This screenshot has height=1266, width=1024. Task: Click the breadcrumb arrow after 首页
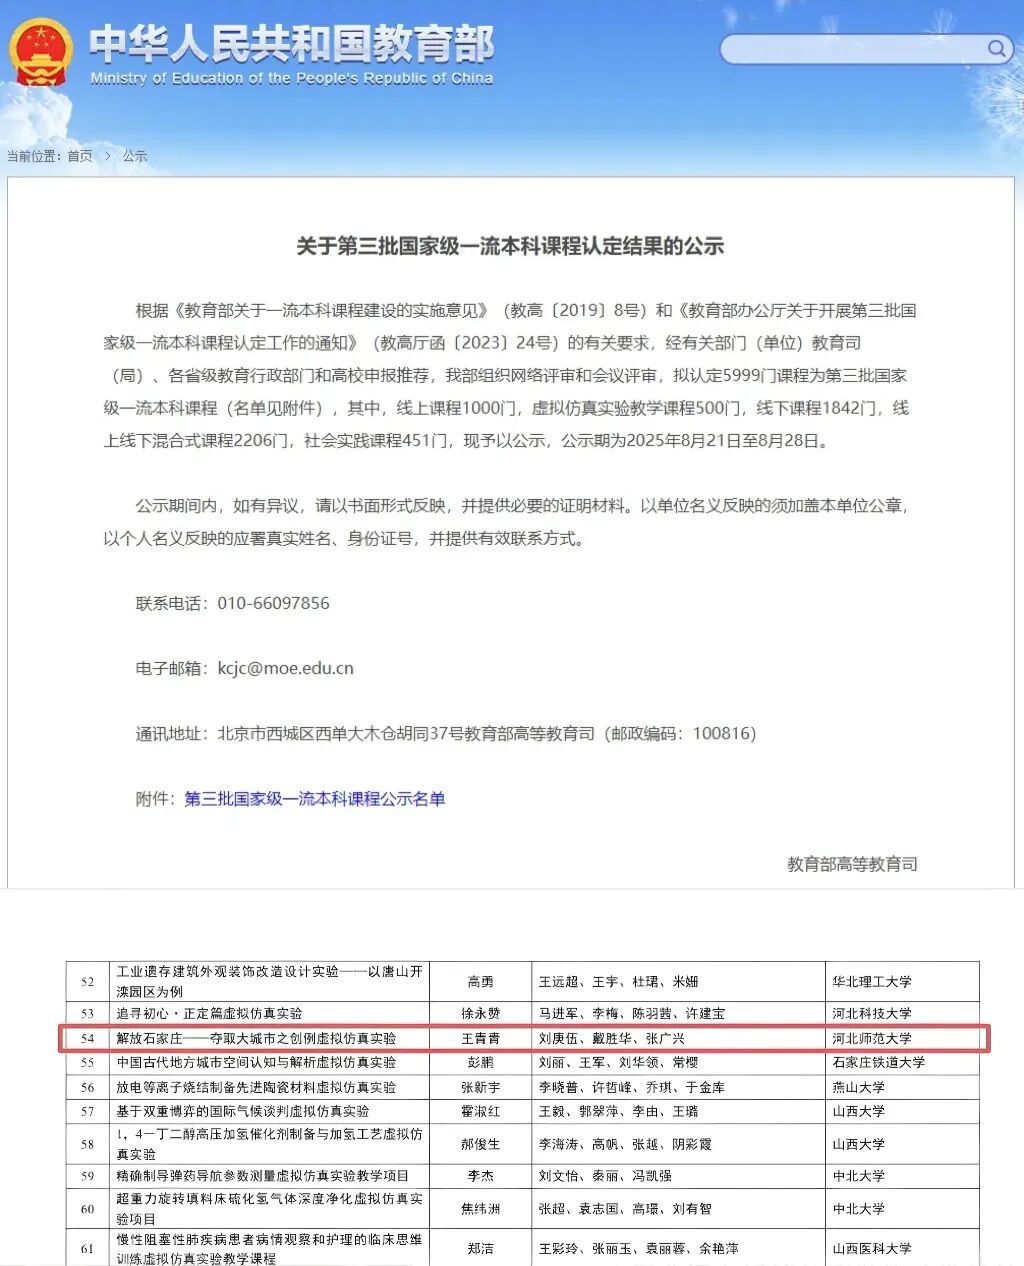point(108,156)
